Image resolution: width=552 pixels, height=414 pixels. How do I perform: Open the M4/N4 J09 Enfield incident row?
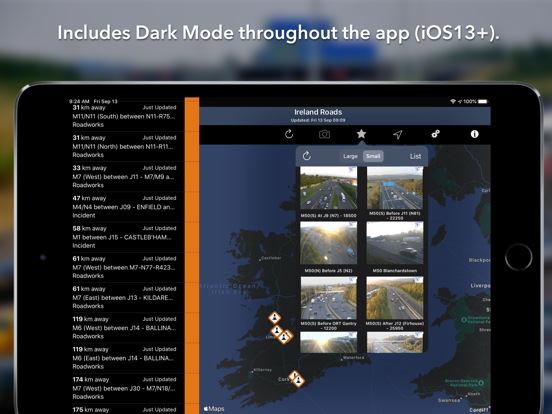click(x=127, y=207)
